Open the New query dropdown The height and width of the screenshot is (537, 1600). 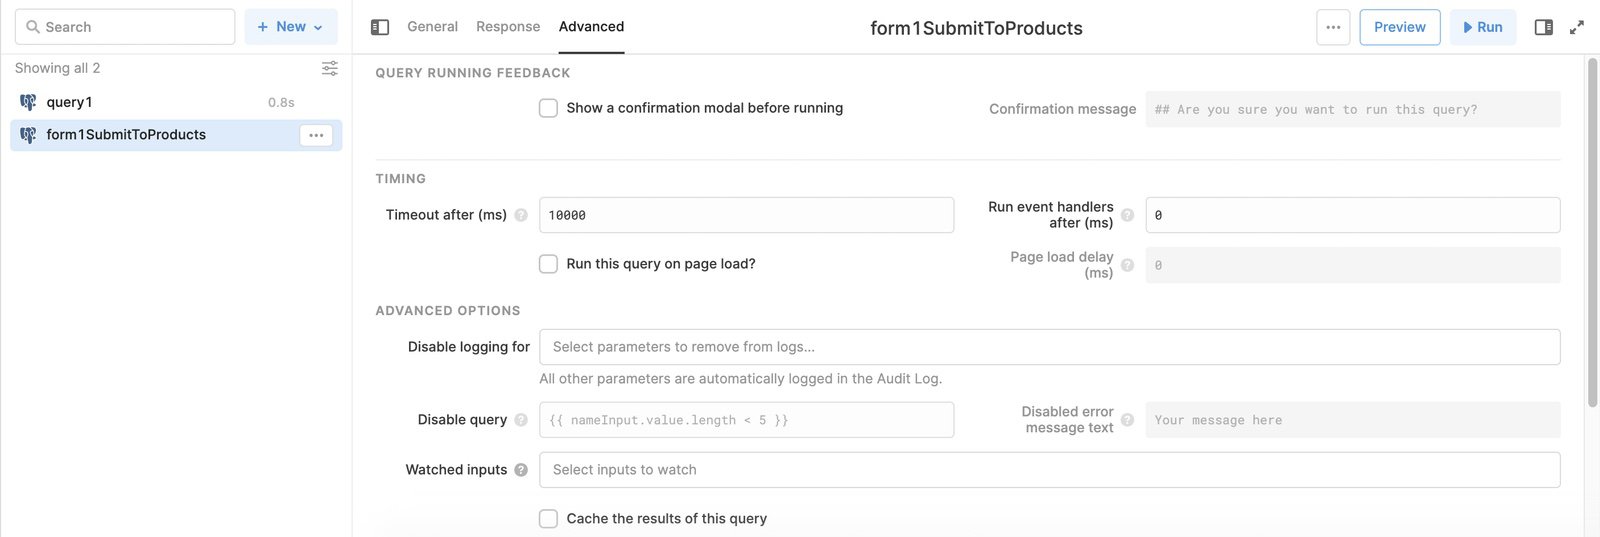pyautogui.click(x=291, y=27)
